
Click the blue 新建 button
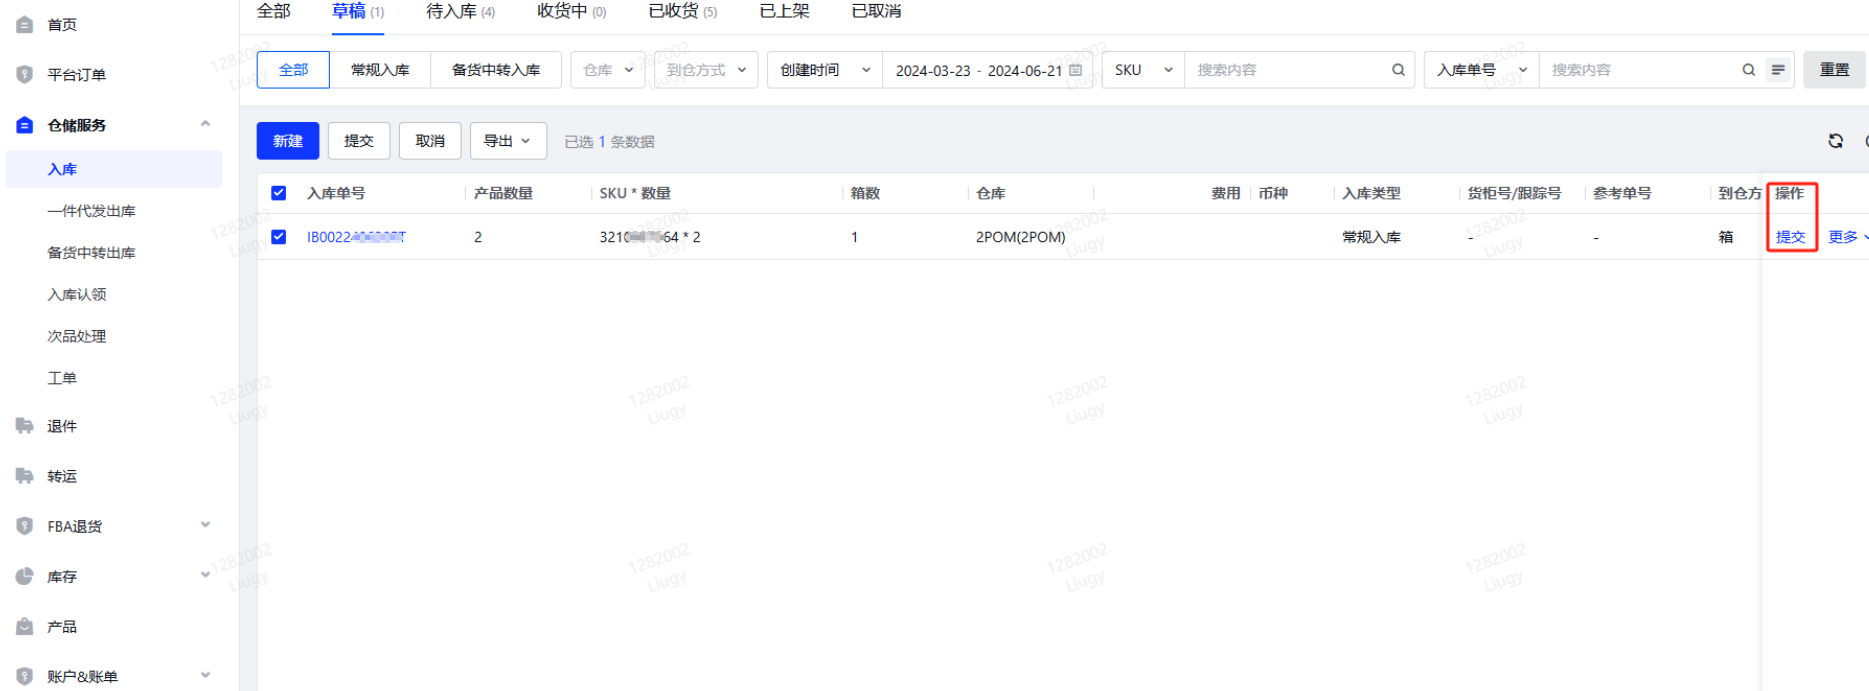288,141
